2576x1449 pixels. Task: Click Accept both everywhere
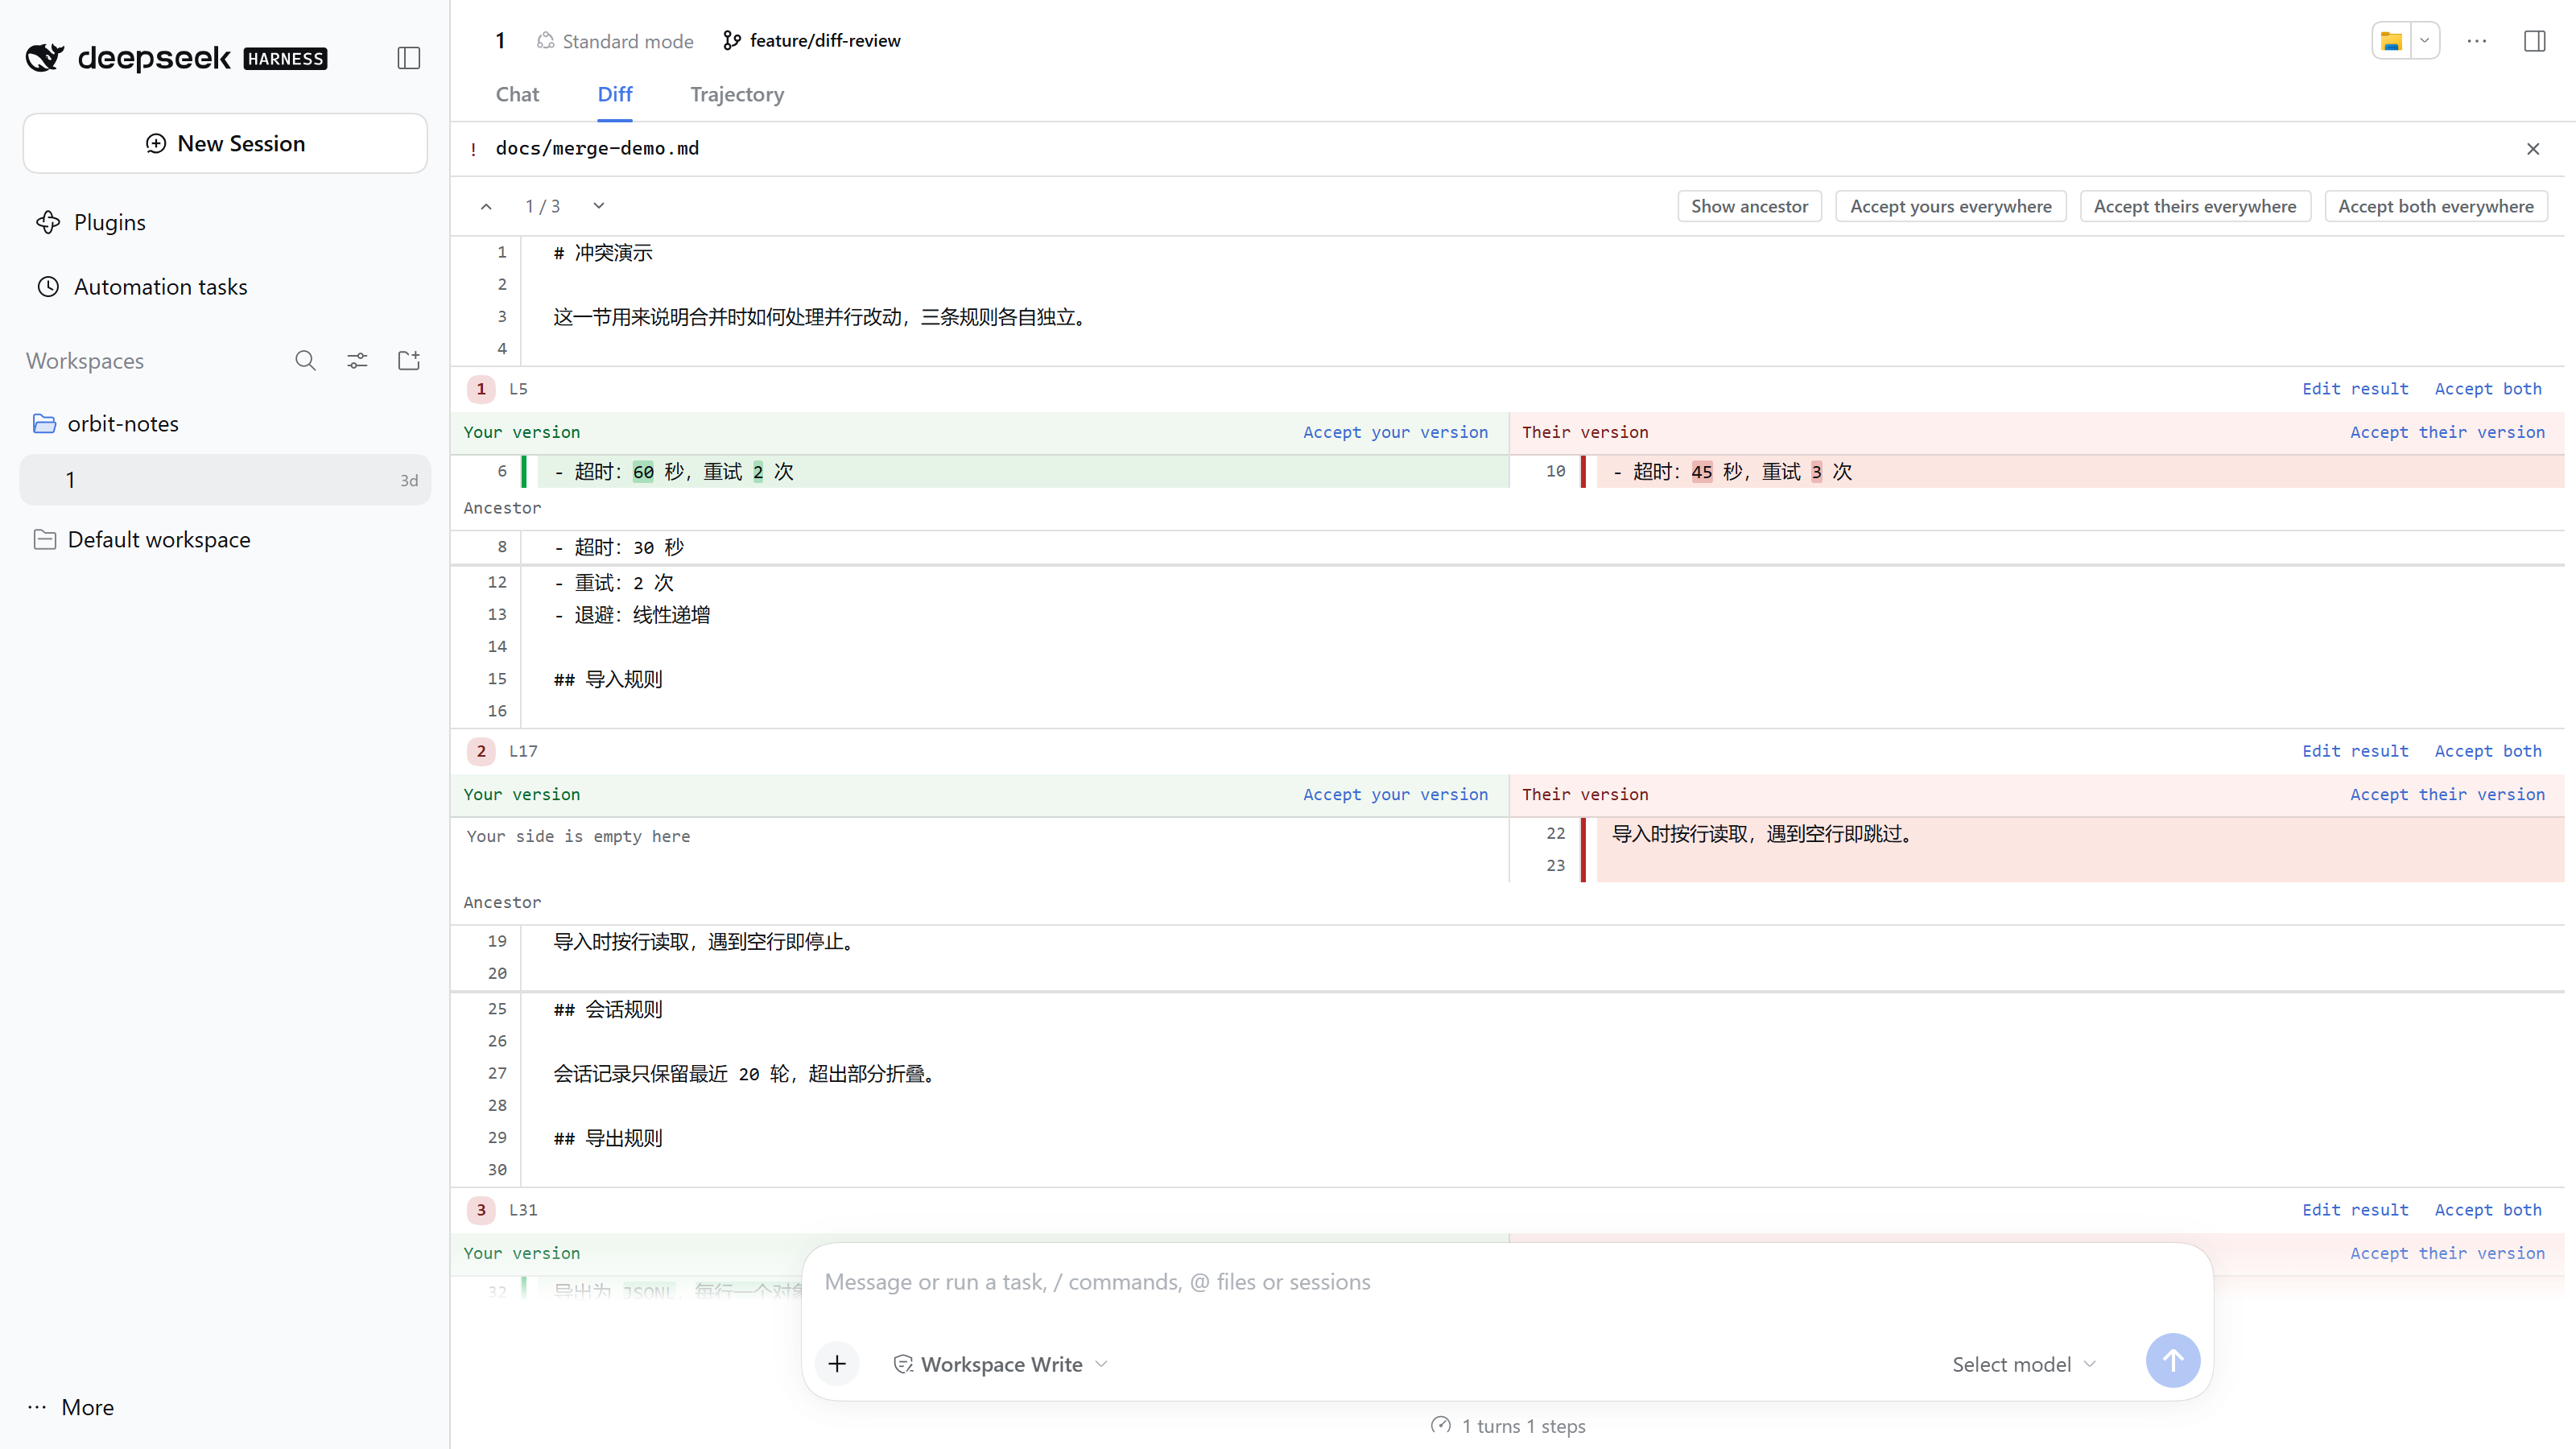pos(2435,206)
